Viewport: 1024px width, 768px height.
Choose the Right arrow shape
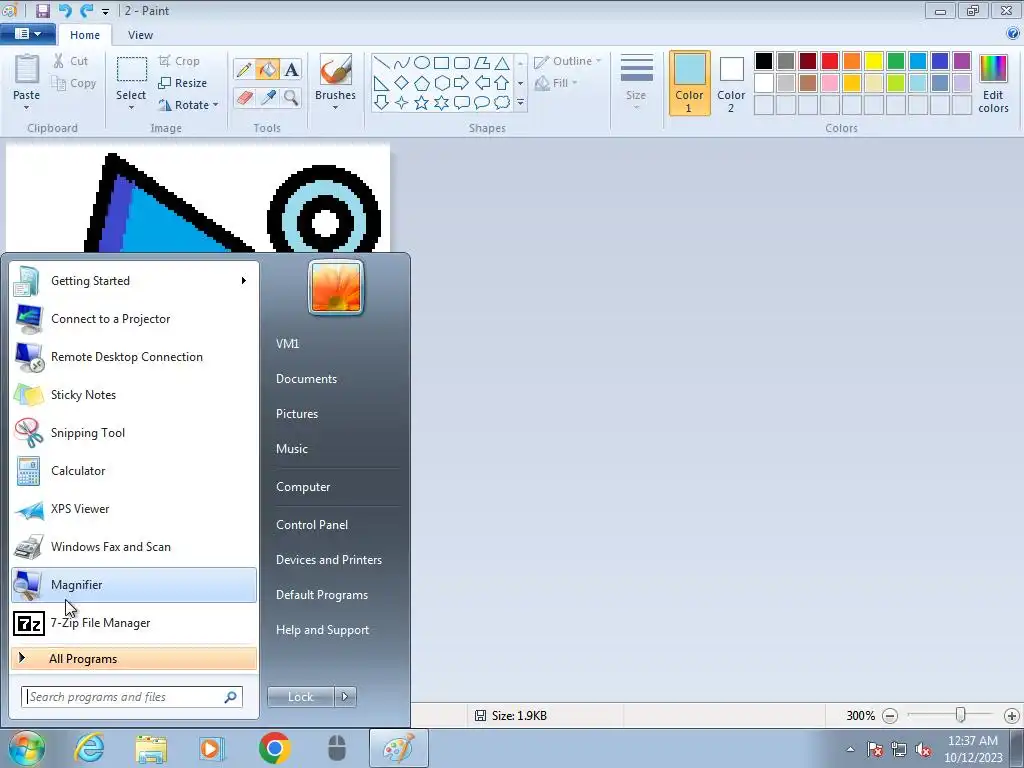coord(462,83)
